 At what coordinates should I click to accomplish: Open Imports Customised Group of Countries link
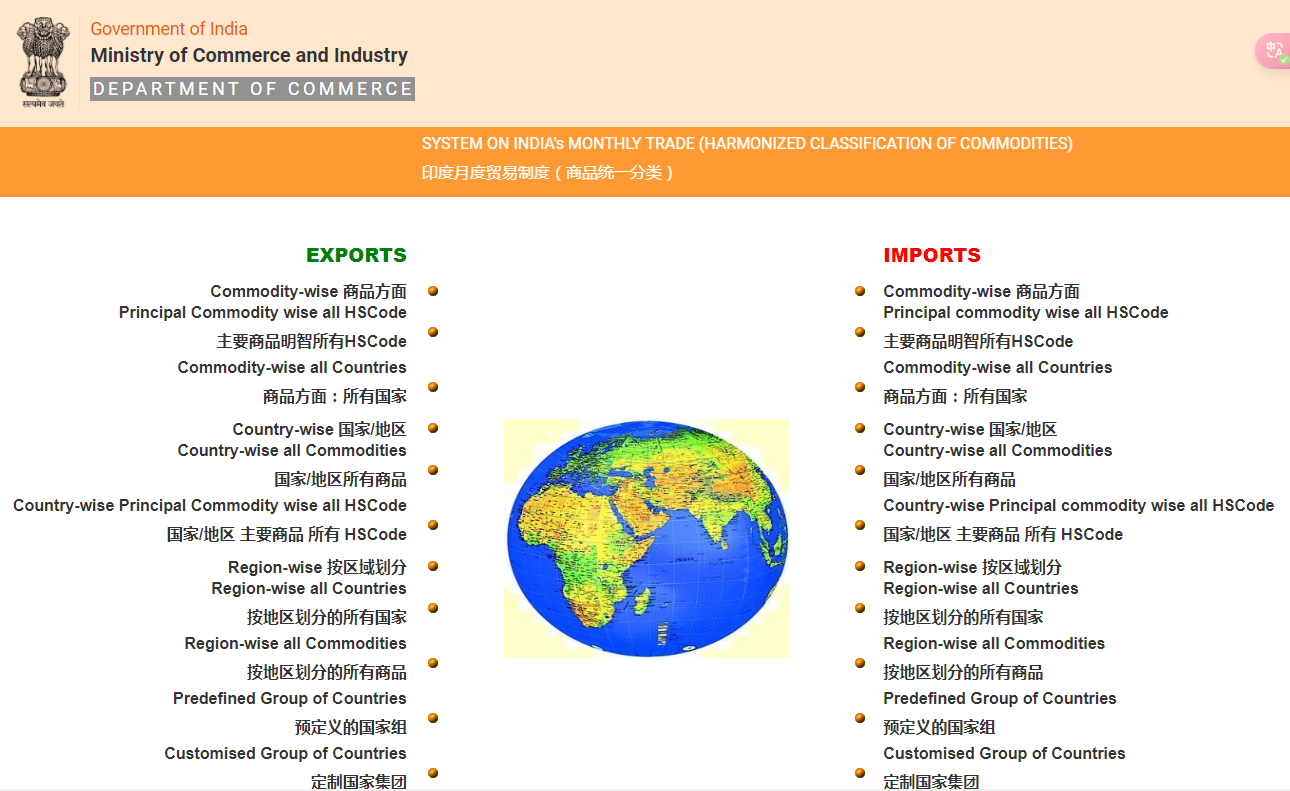[1004, 754]
